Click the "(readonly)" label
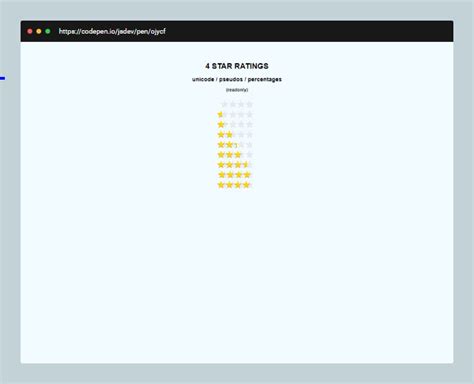474x384 pixels. click(x=237, y=90)
